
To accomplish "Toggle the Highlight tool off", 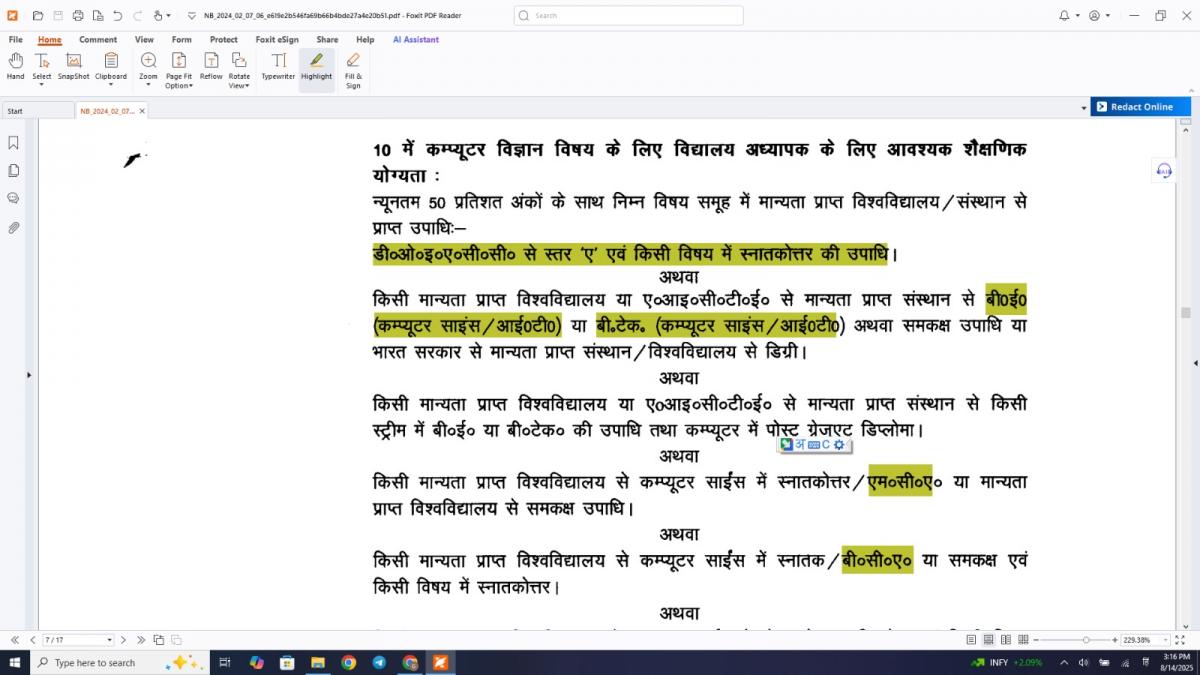I will pyautogui.click(x=316, y=66).
